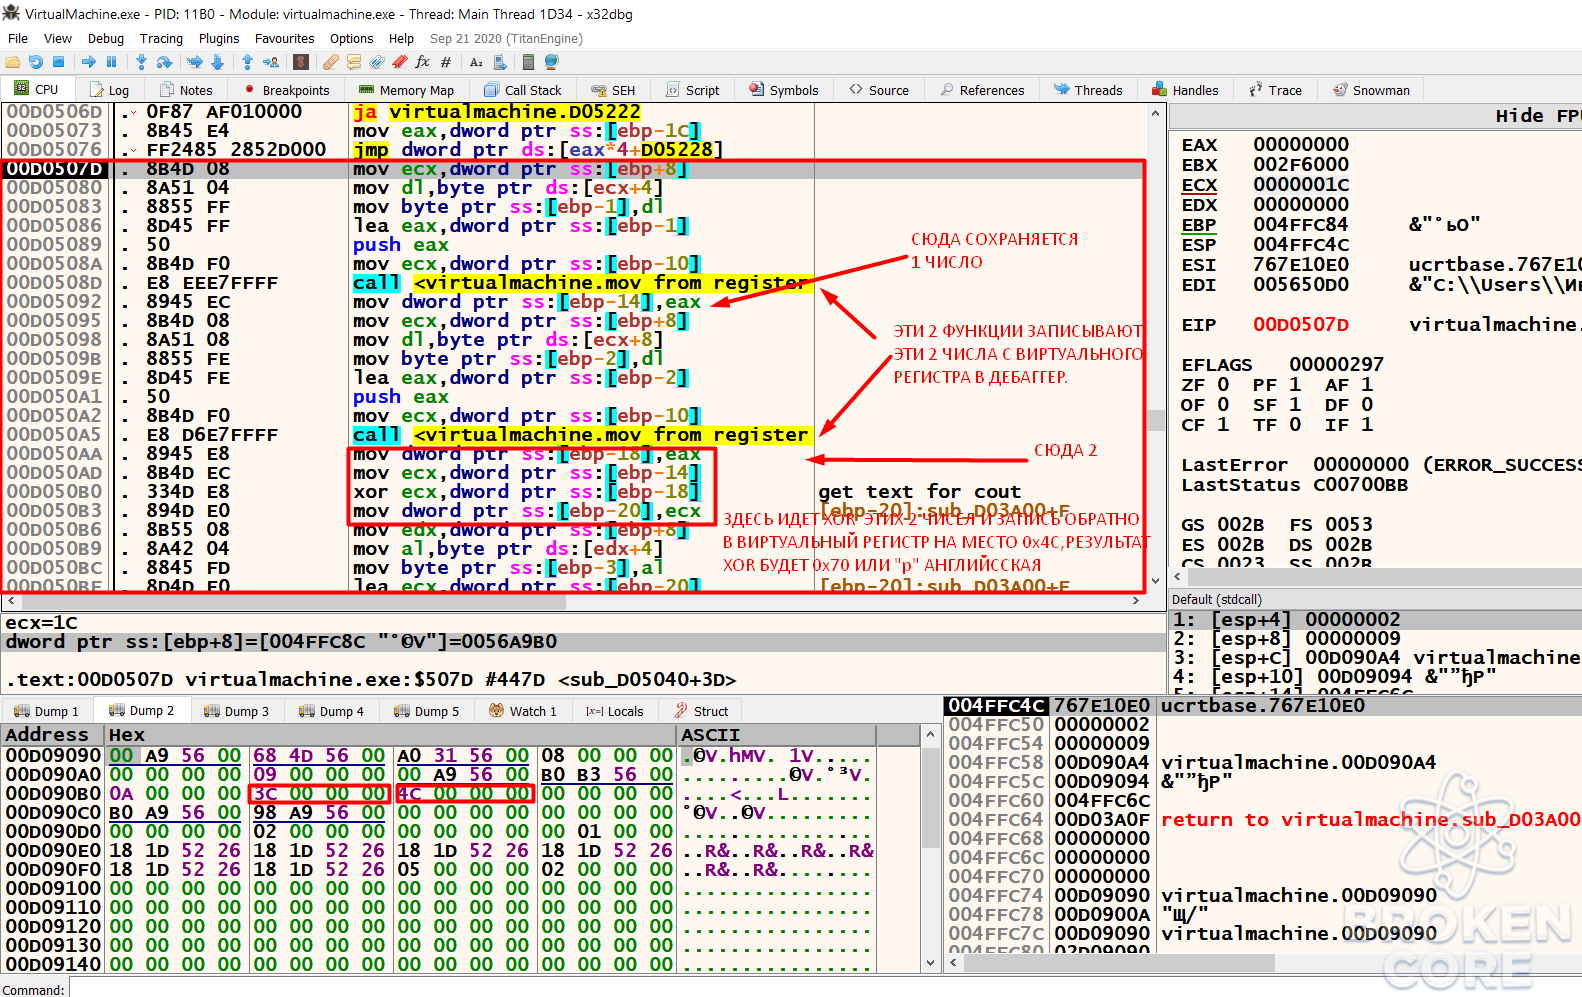The width and height of the screenshot is (1582, 997).
Task: Open the Call Stack tab
Action: (523, 90)
